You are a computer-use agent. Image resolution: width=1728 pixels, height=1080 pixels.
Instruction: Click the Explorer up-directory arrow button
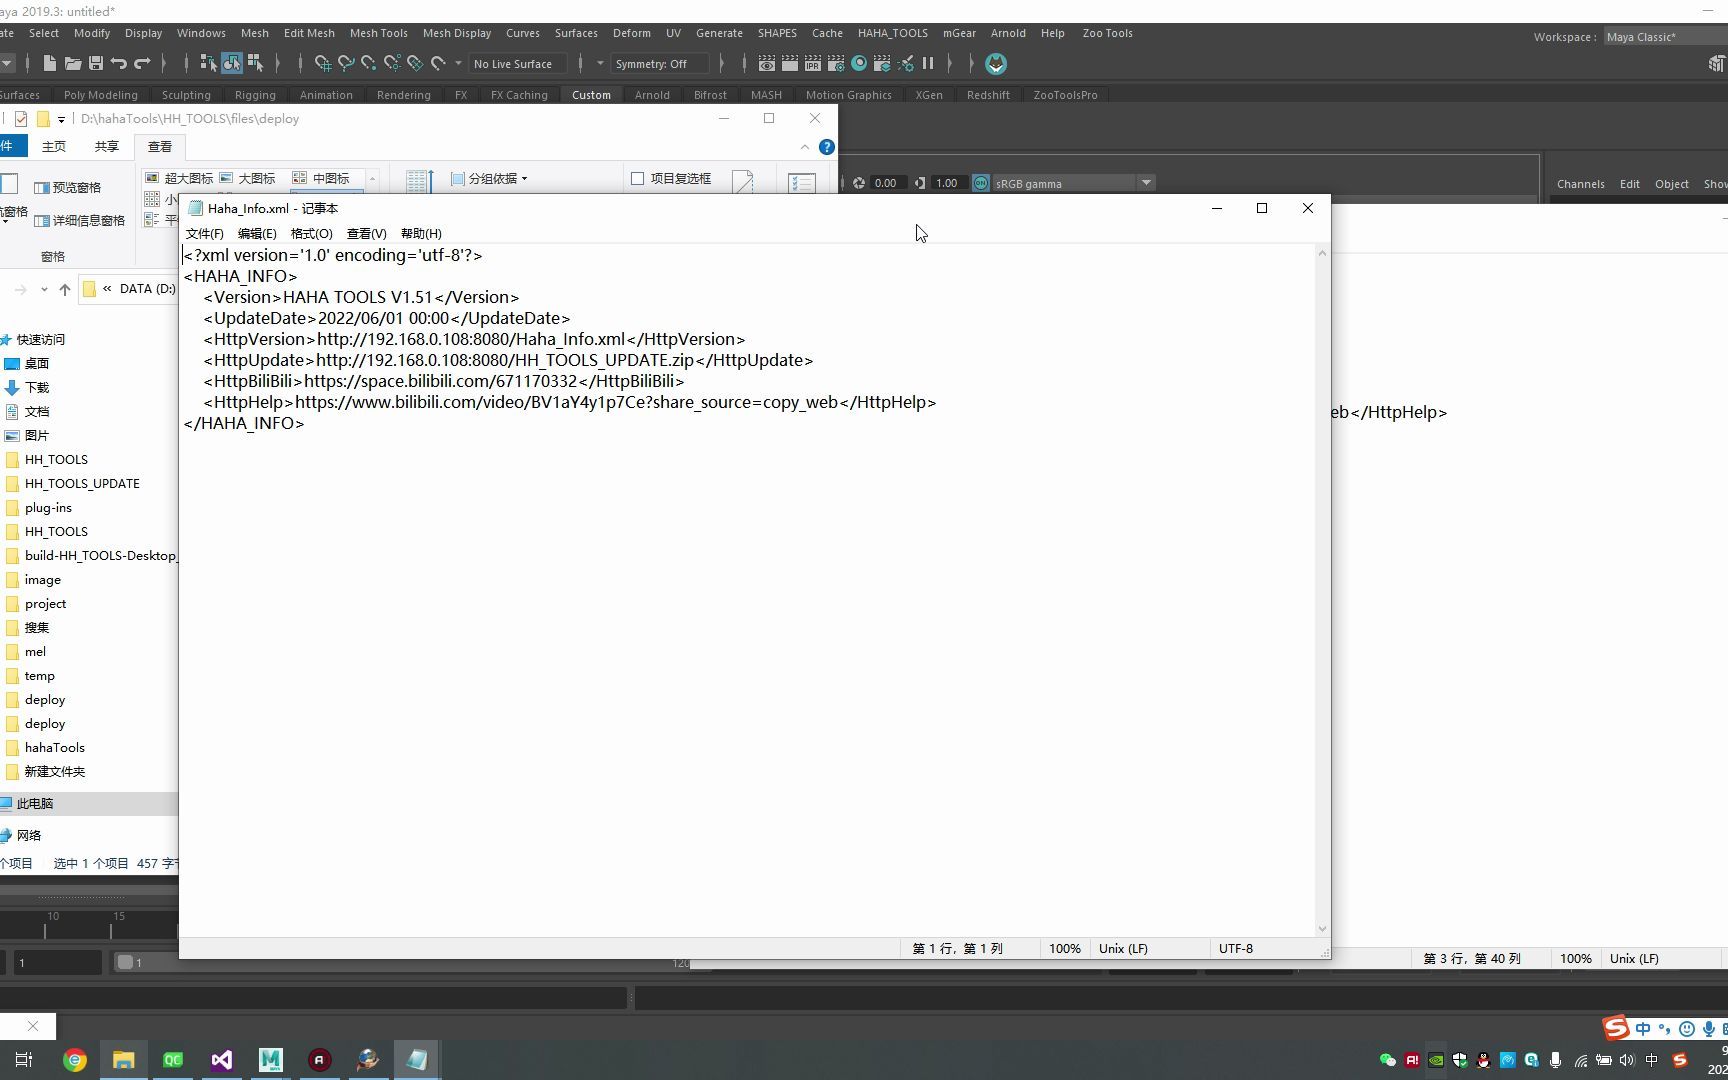(65, 289)
